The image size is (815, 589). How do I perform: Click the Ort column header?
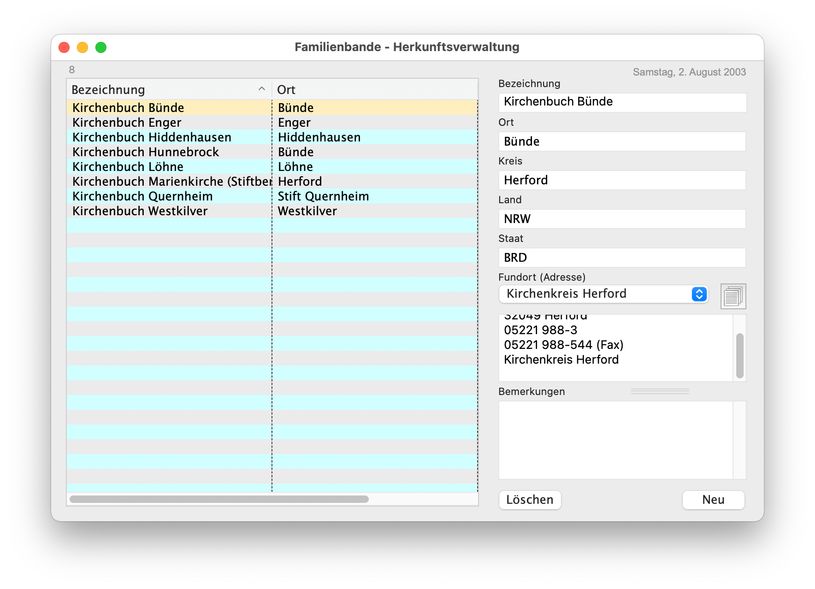[x=375, y=90]
